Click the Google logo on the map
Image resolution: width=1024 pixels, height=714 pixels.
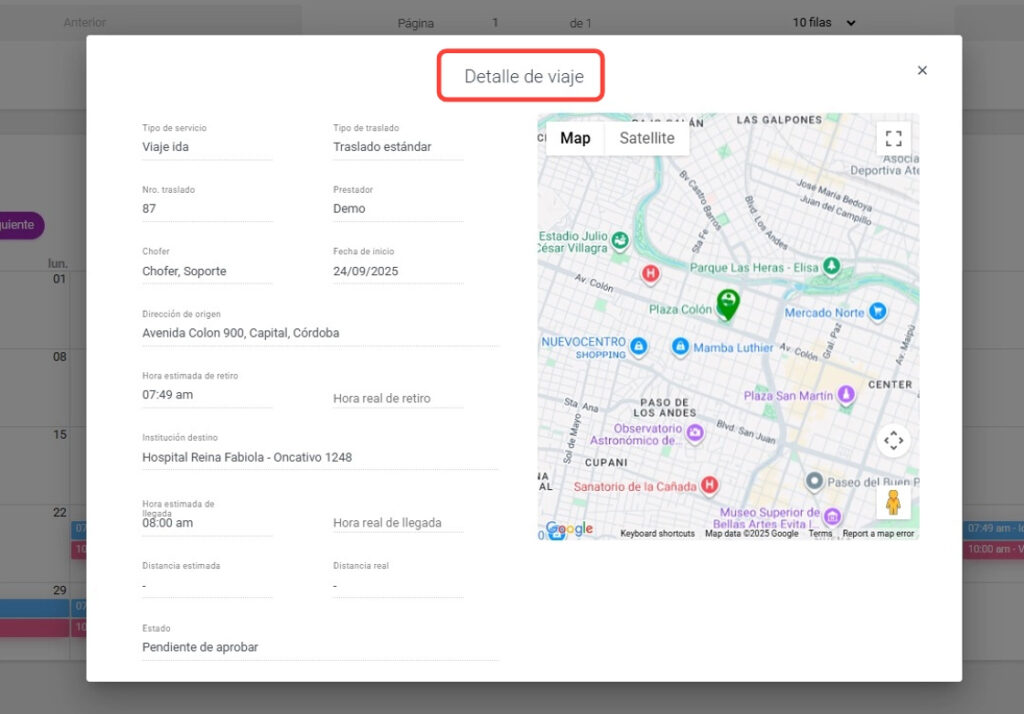coord(570,528)
